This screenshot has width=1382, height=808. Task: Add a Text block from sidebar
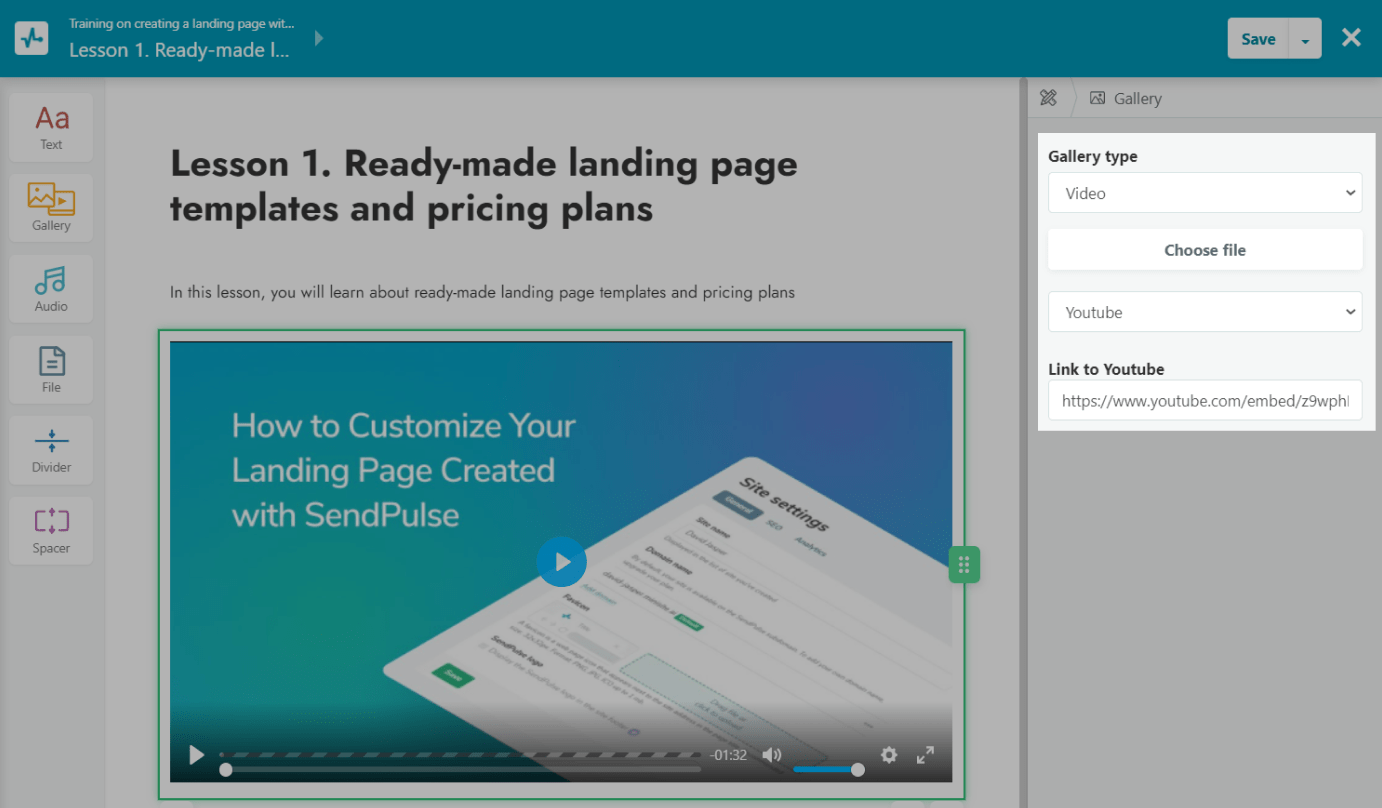pyautogui.click(x=51, y=127)
